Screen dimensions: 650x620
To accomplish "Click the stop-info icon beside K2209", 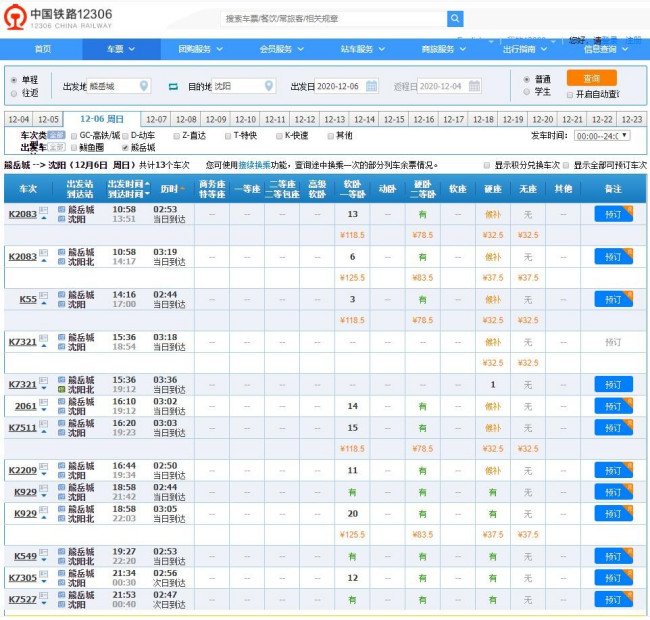I will 44,467.
